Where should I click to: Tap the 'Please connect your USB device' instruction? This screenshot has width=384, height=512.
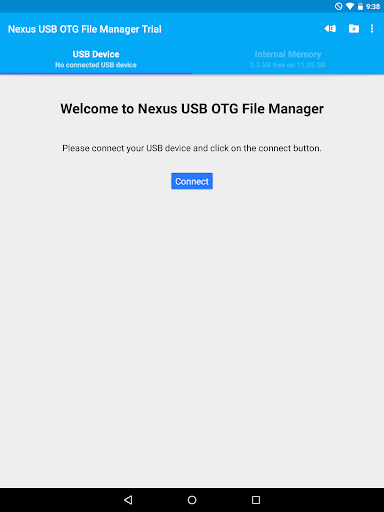click(192, 148)
